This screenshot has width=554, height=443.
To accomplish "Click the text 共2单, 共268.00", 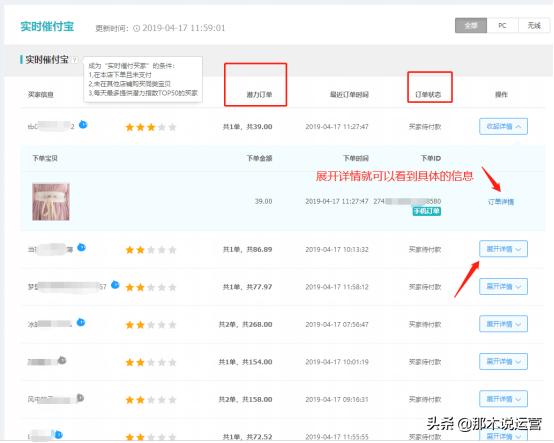I will [245, 324].
